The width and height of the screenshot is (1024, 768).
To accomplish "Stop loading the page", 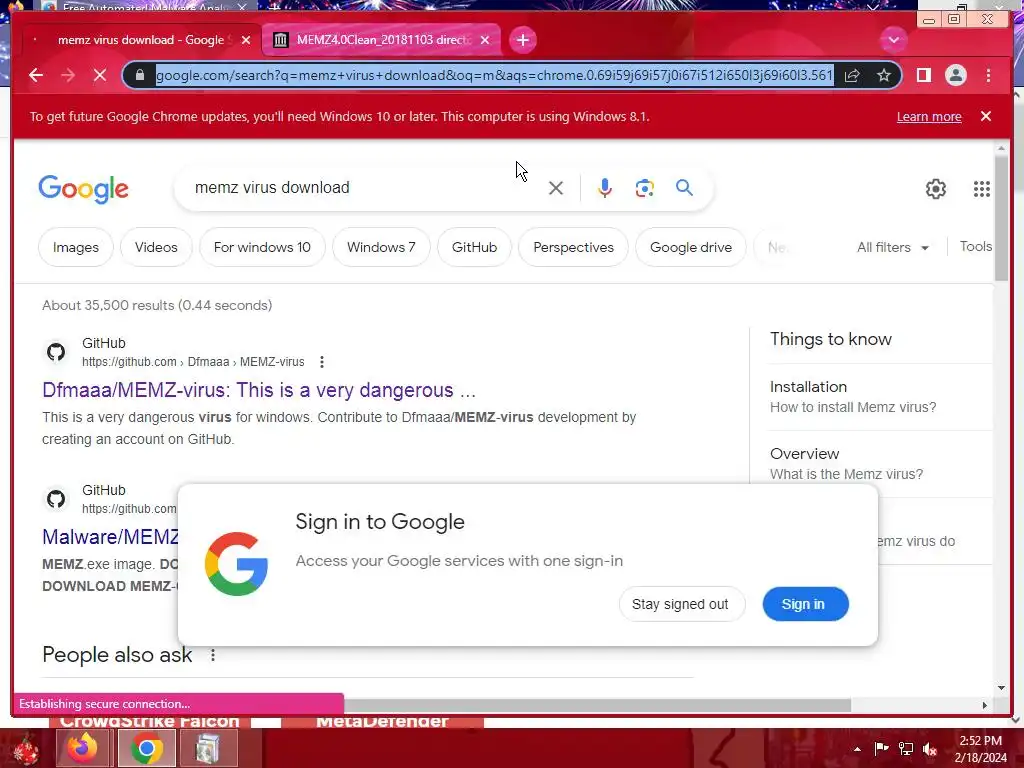I will click(x=100, y=76).
